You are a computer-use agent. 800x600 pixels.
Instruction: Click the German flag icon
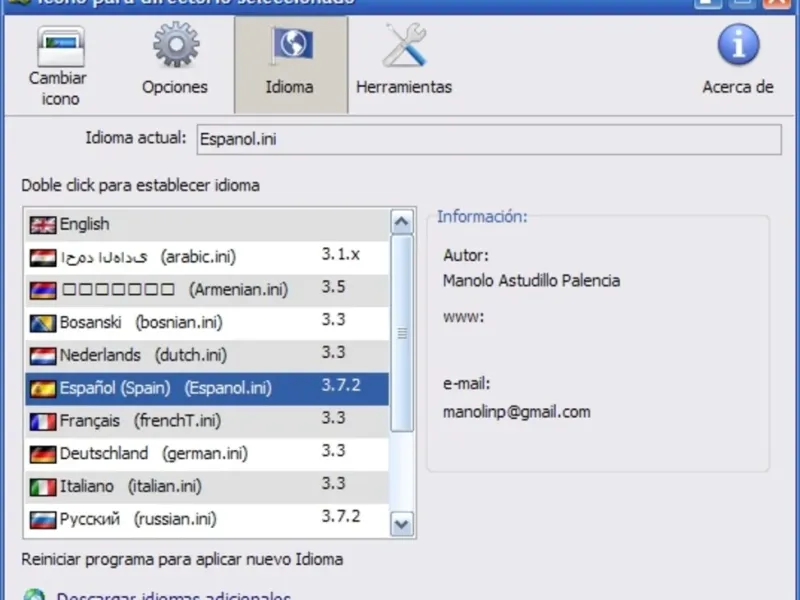click(43, 454)
